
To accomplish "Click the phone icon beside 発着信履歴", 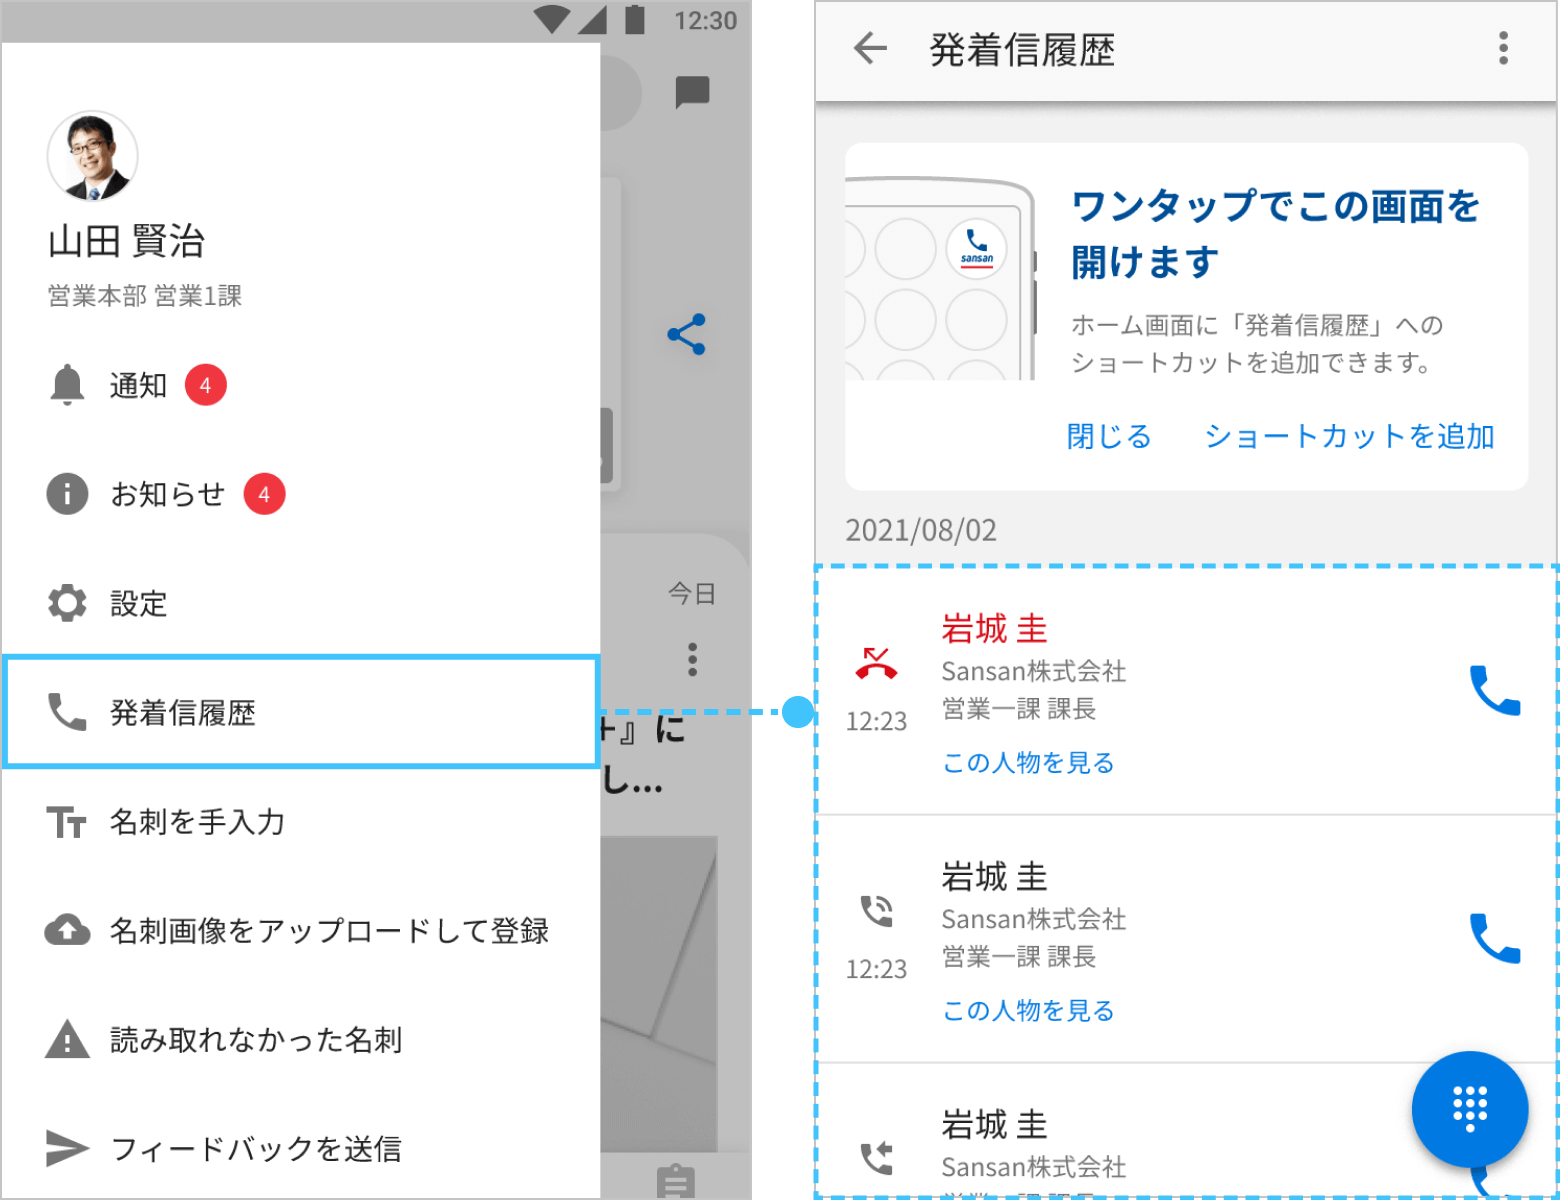I will point(67,712).
